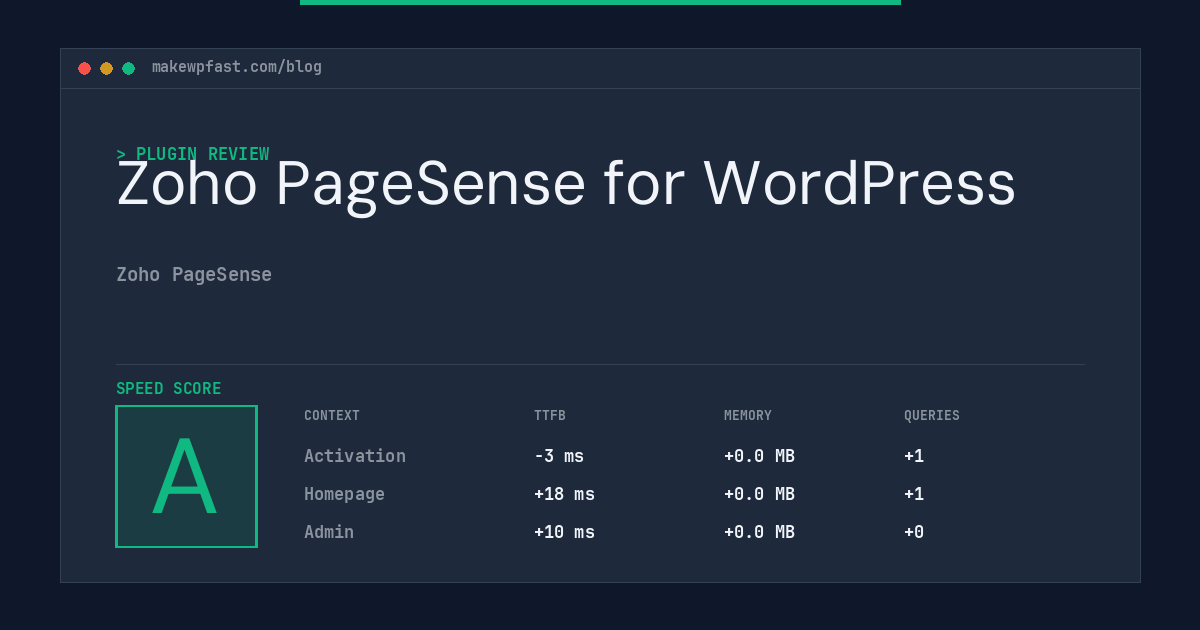Click the Homepage row memory value
The image size is (1200, 630).
pyautogui.click(x=759, y=494)
